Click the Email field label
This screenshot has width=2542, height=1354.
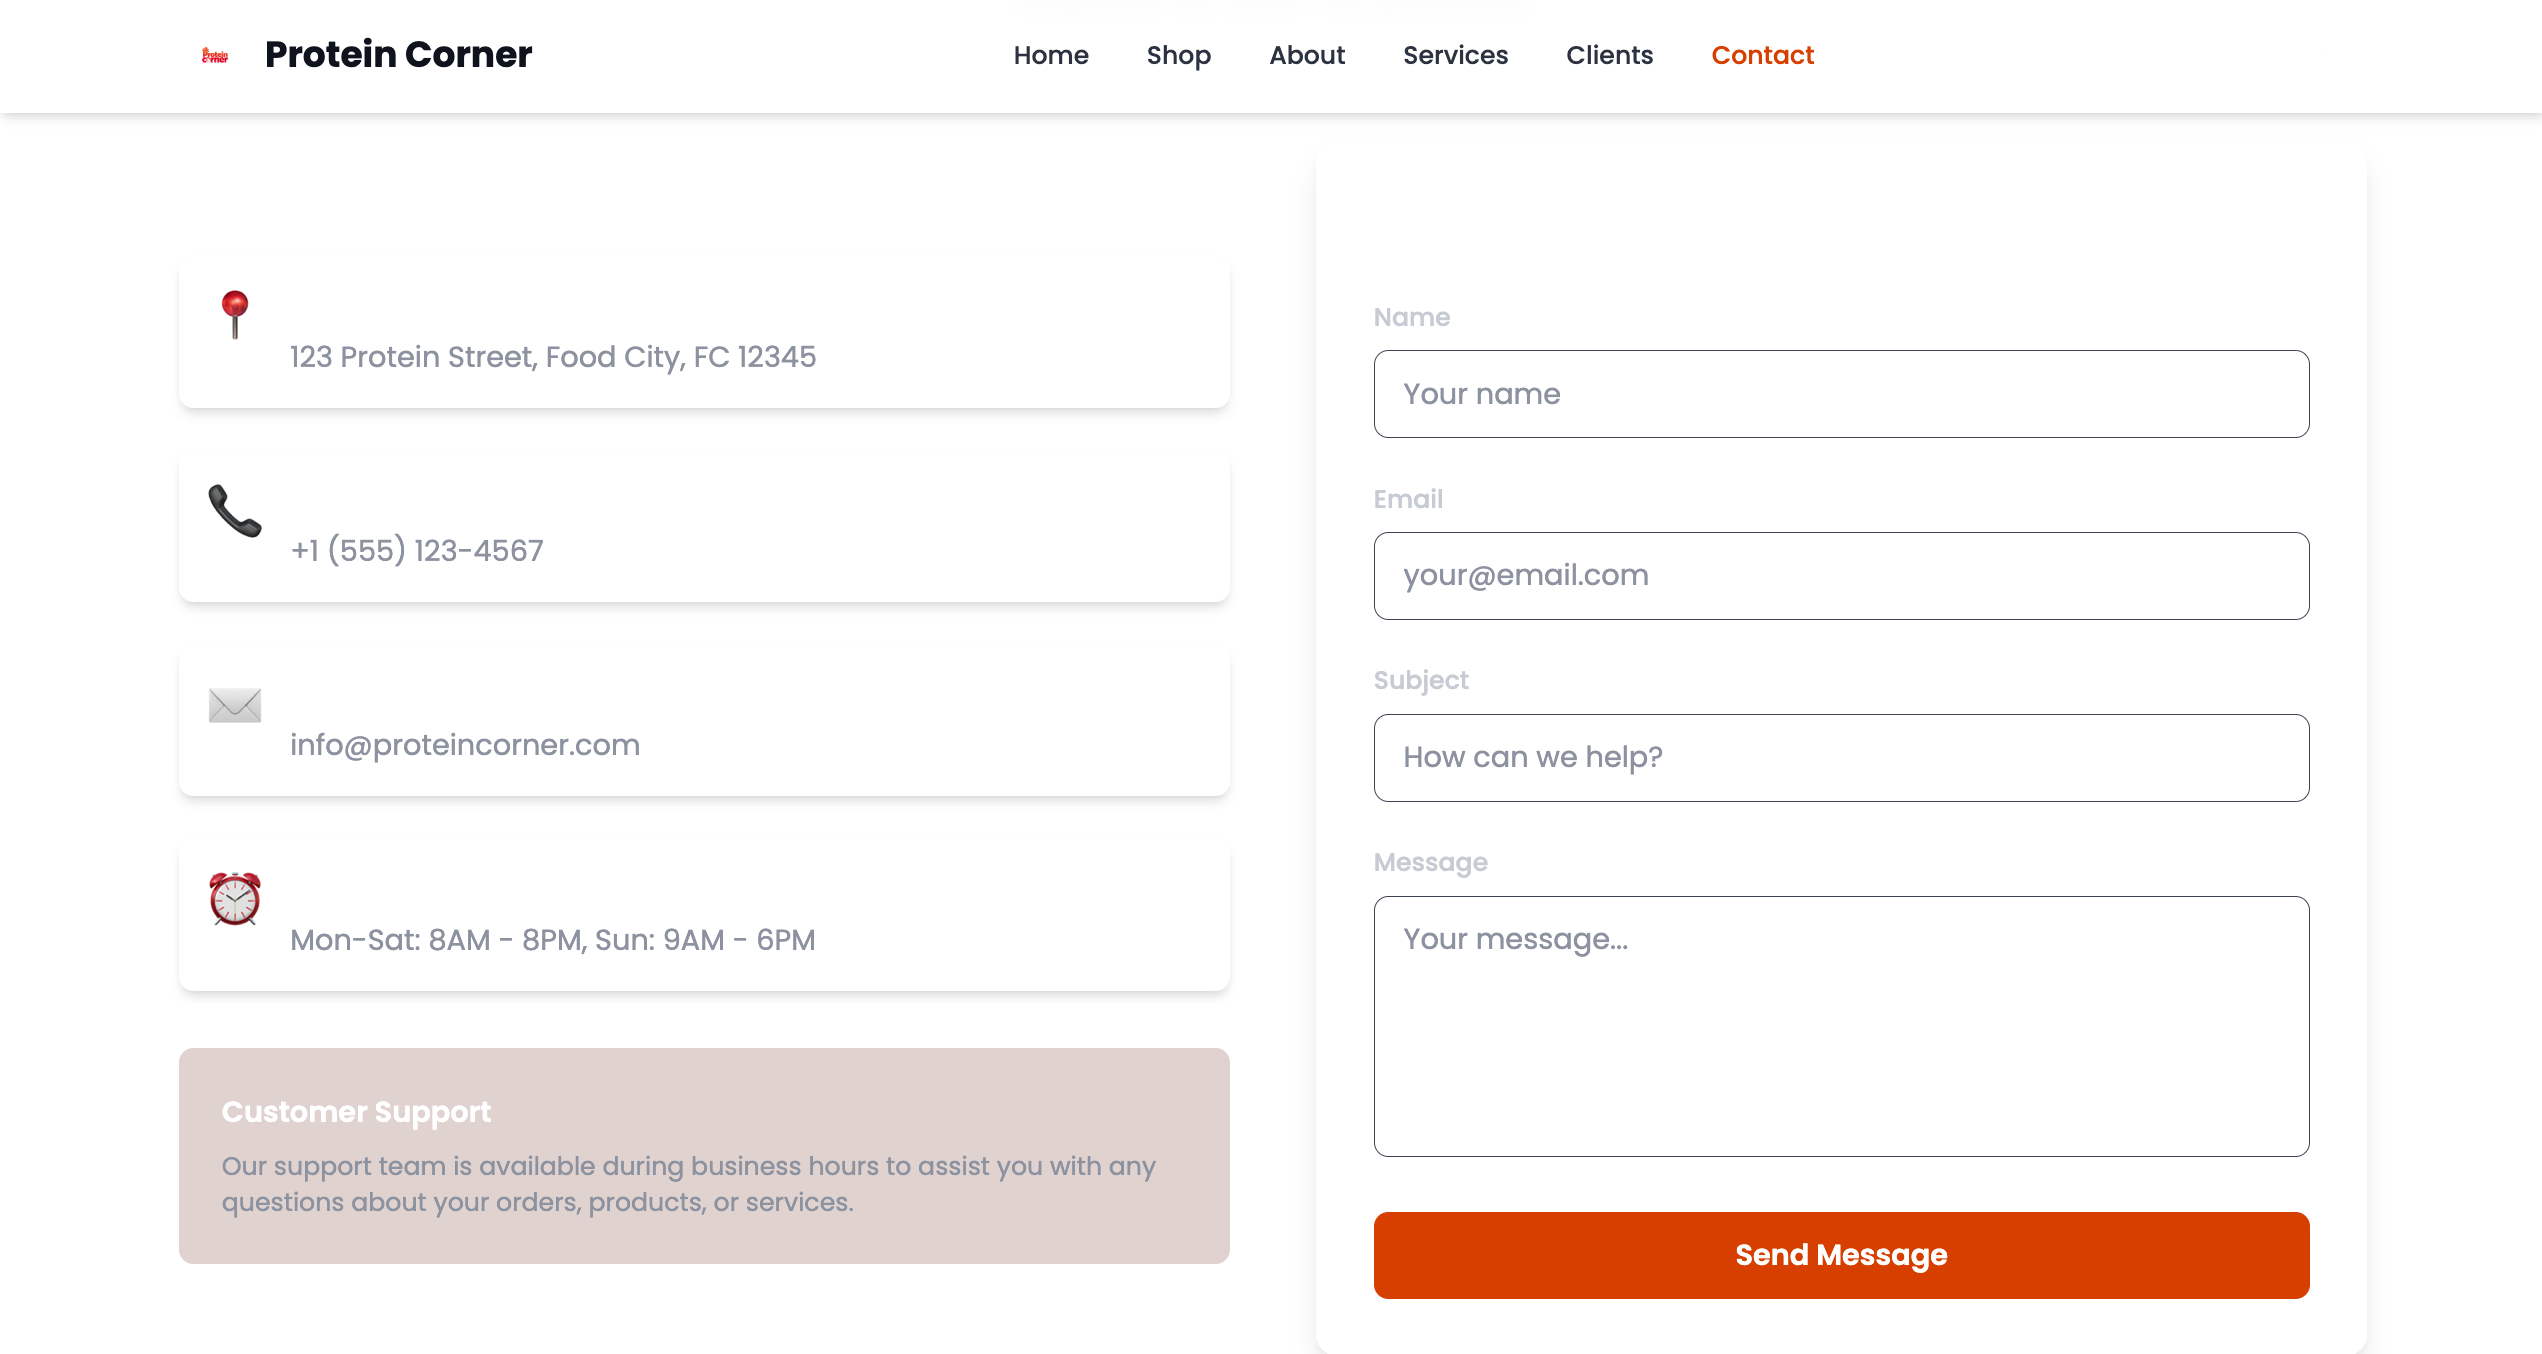pyautogui.click(x=1408, y=499)
